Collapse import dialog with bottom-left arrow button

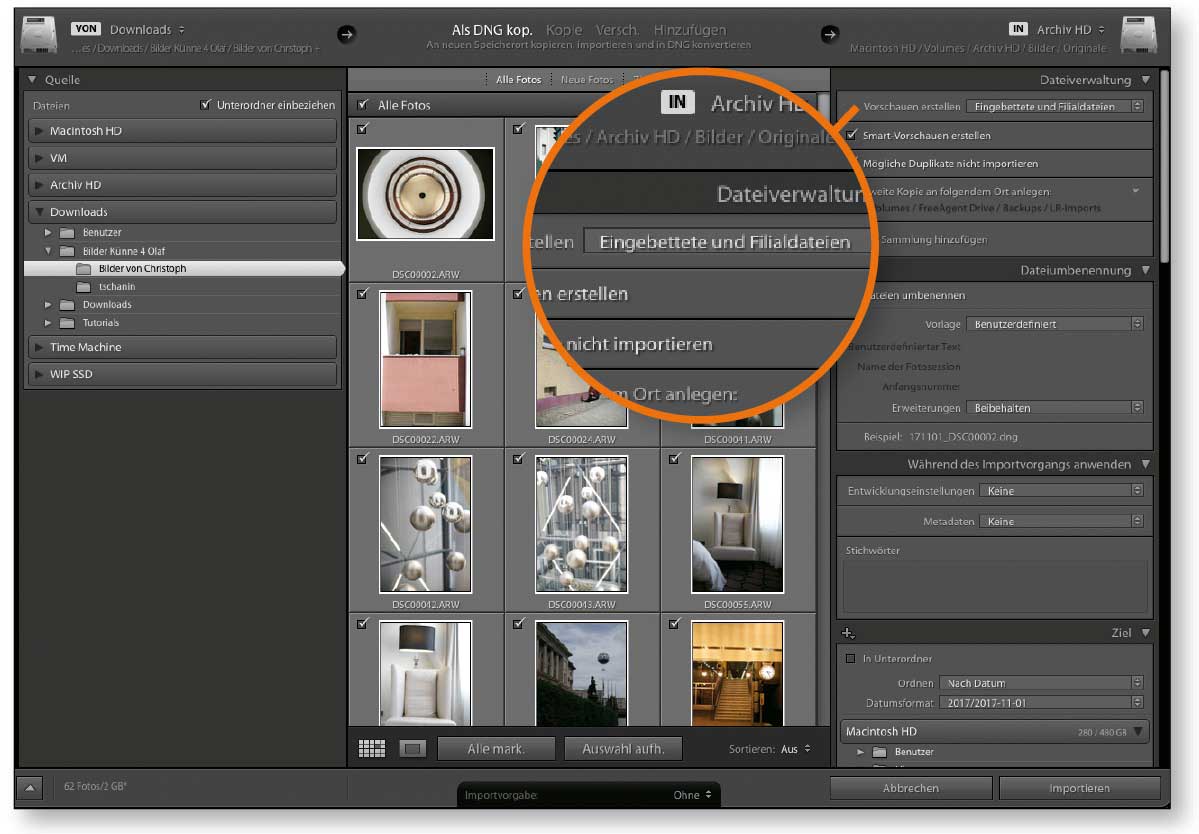click(30, 788)
